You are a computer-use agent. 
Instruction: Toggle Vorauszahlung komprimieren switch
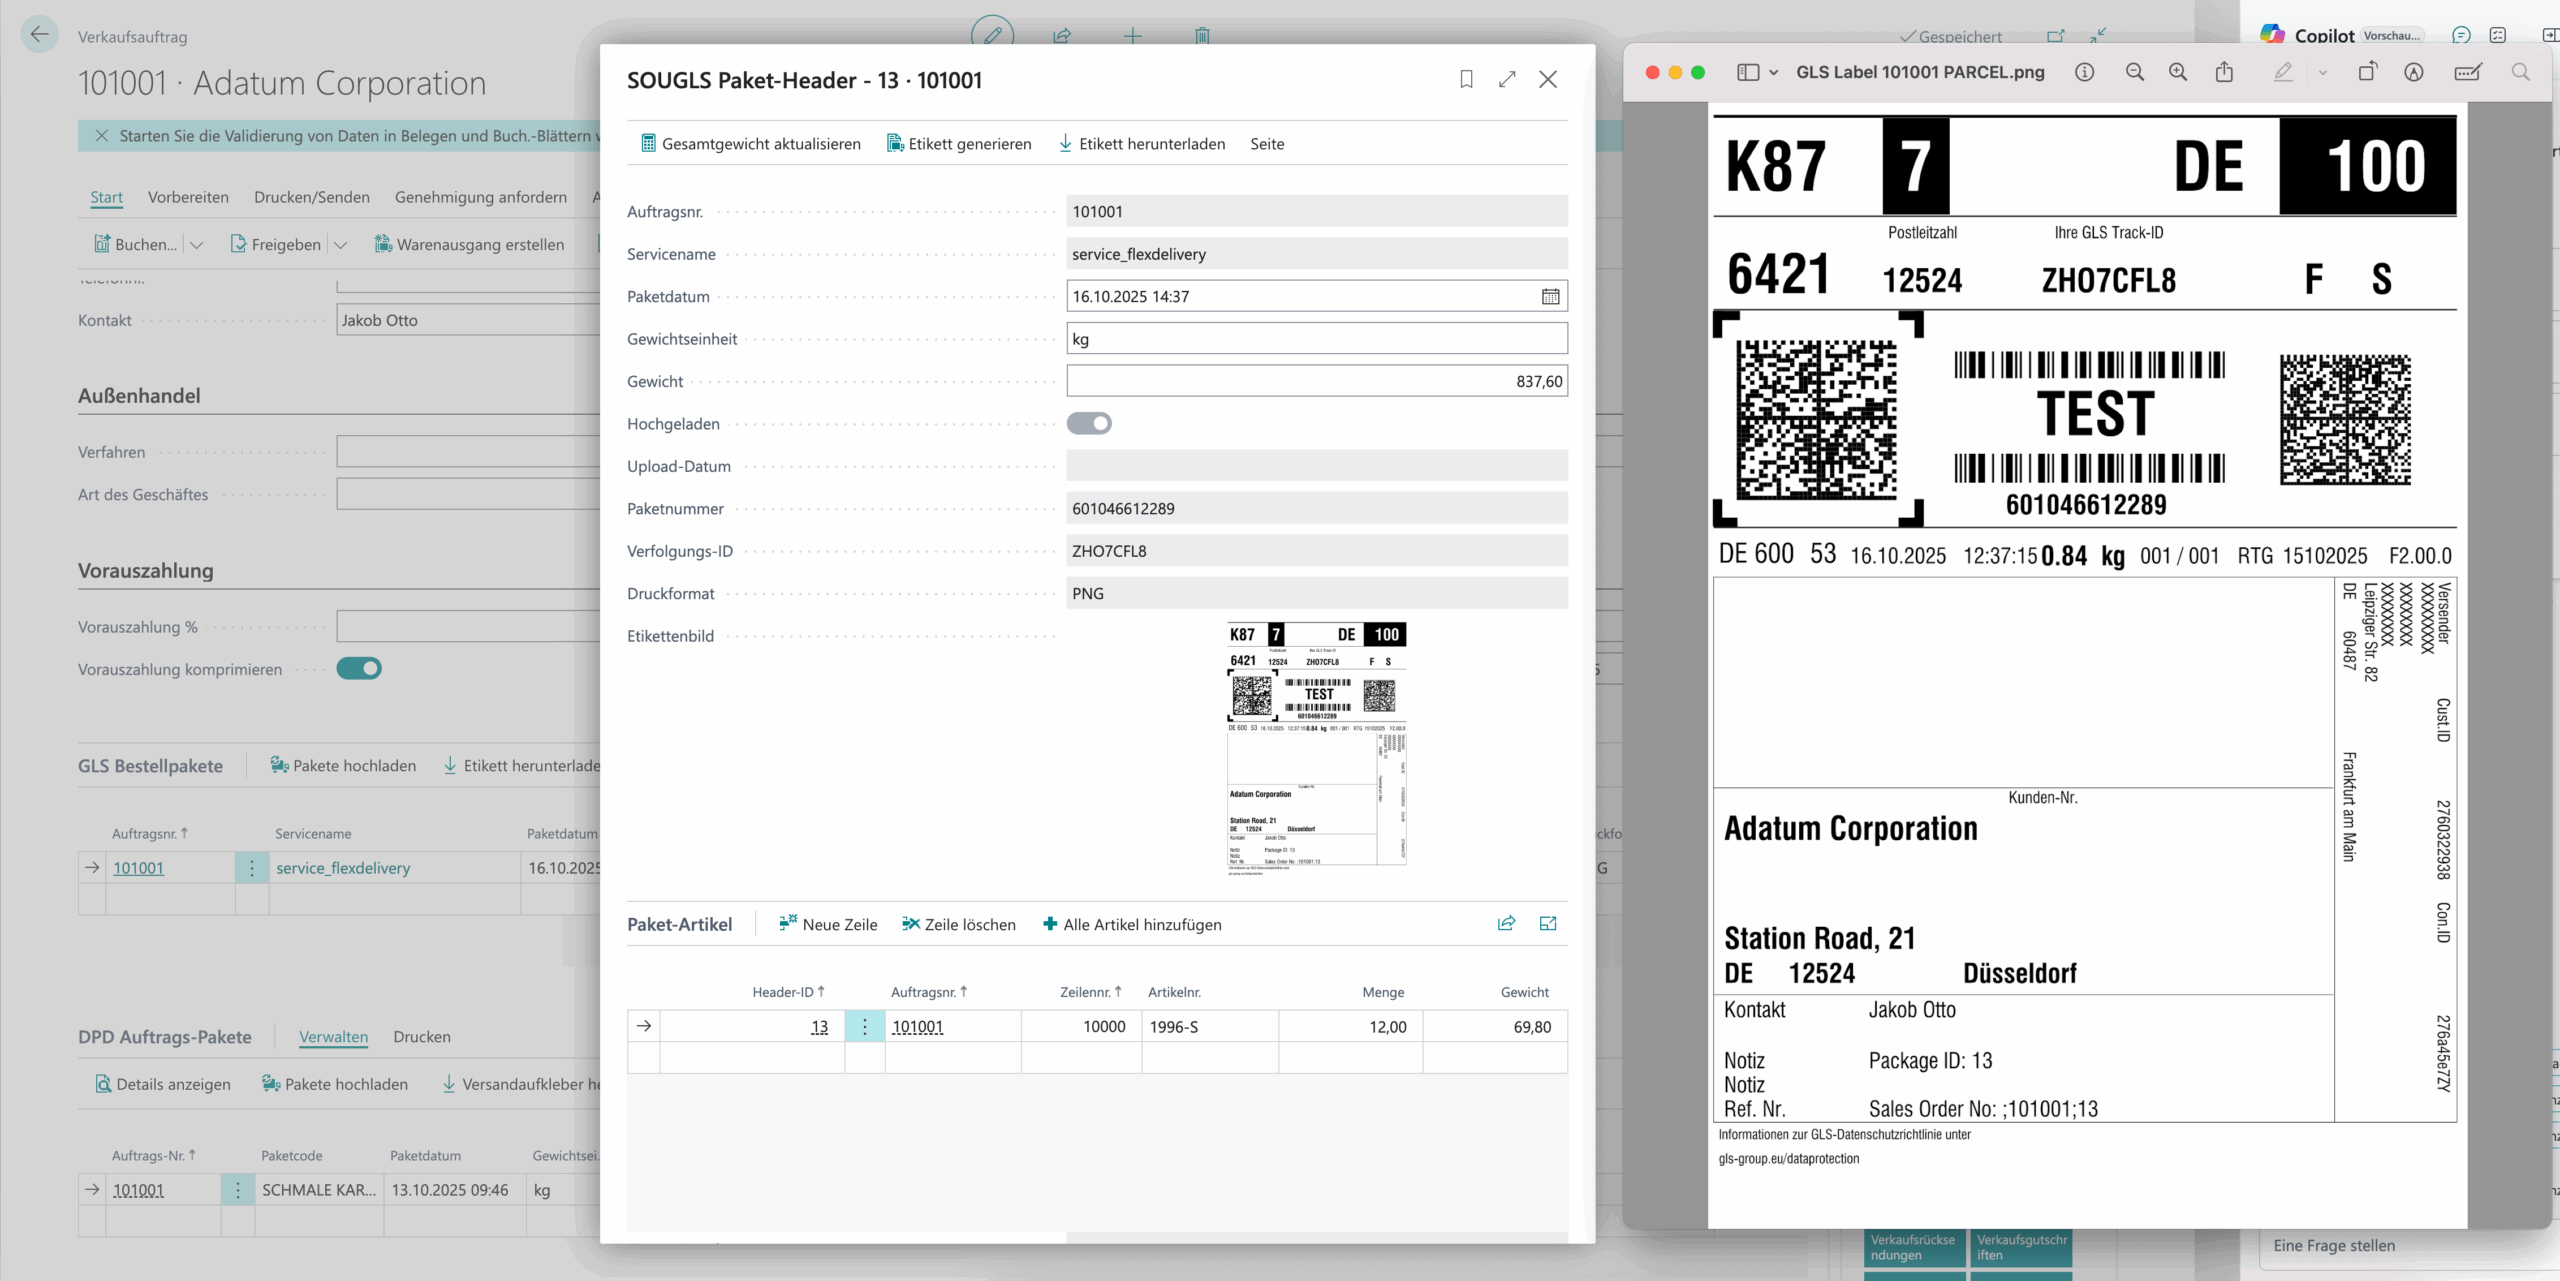tap(359, 669)
